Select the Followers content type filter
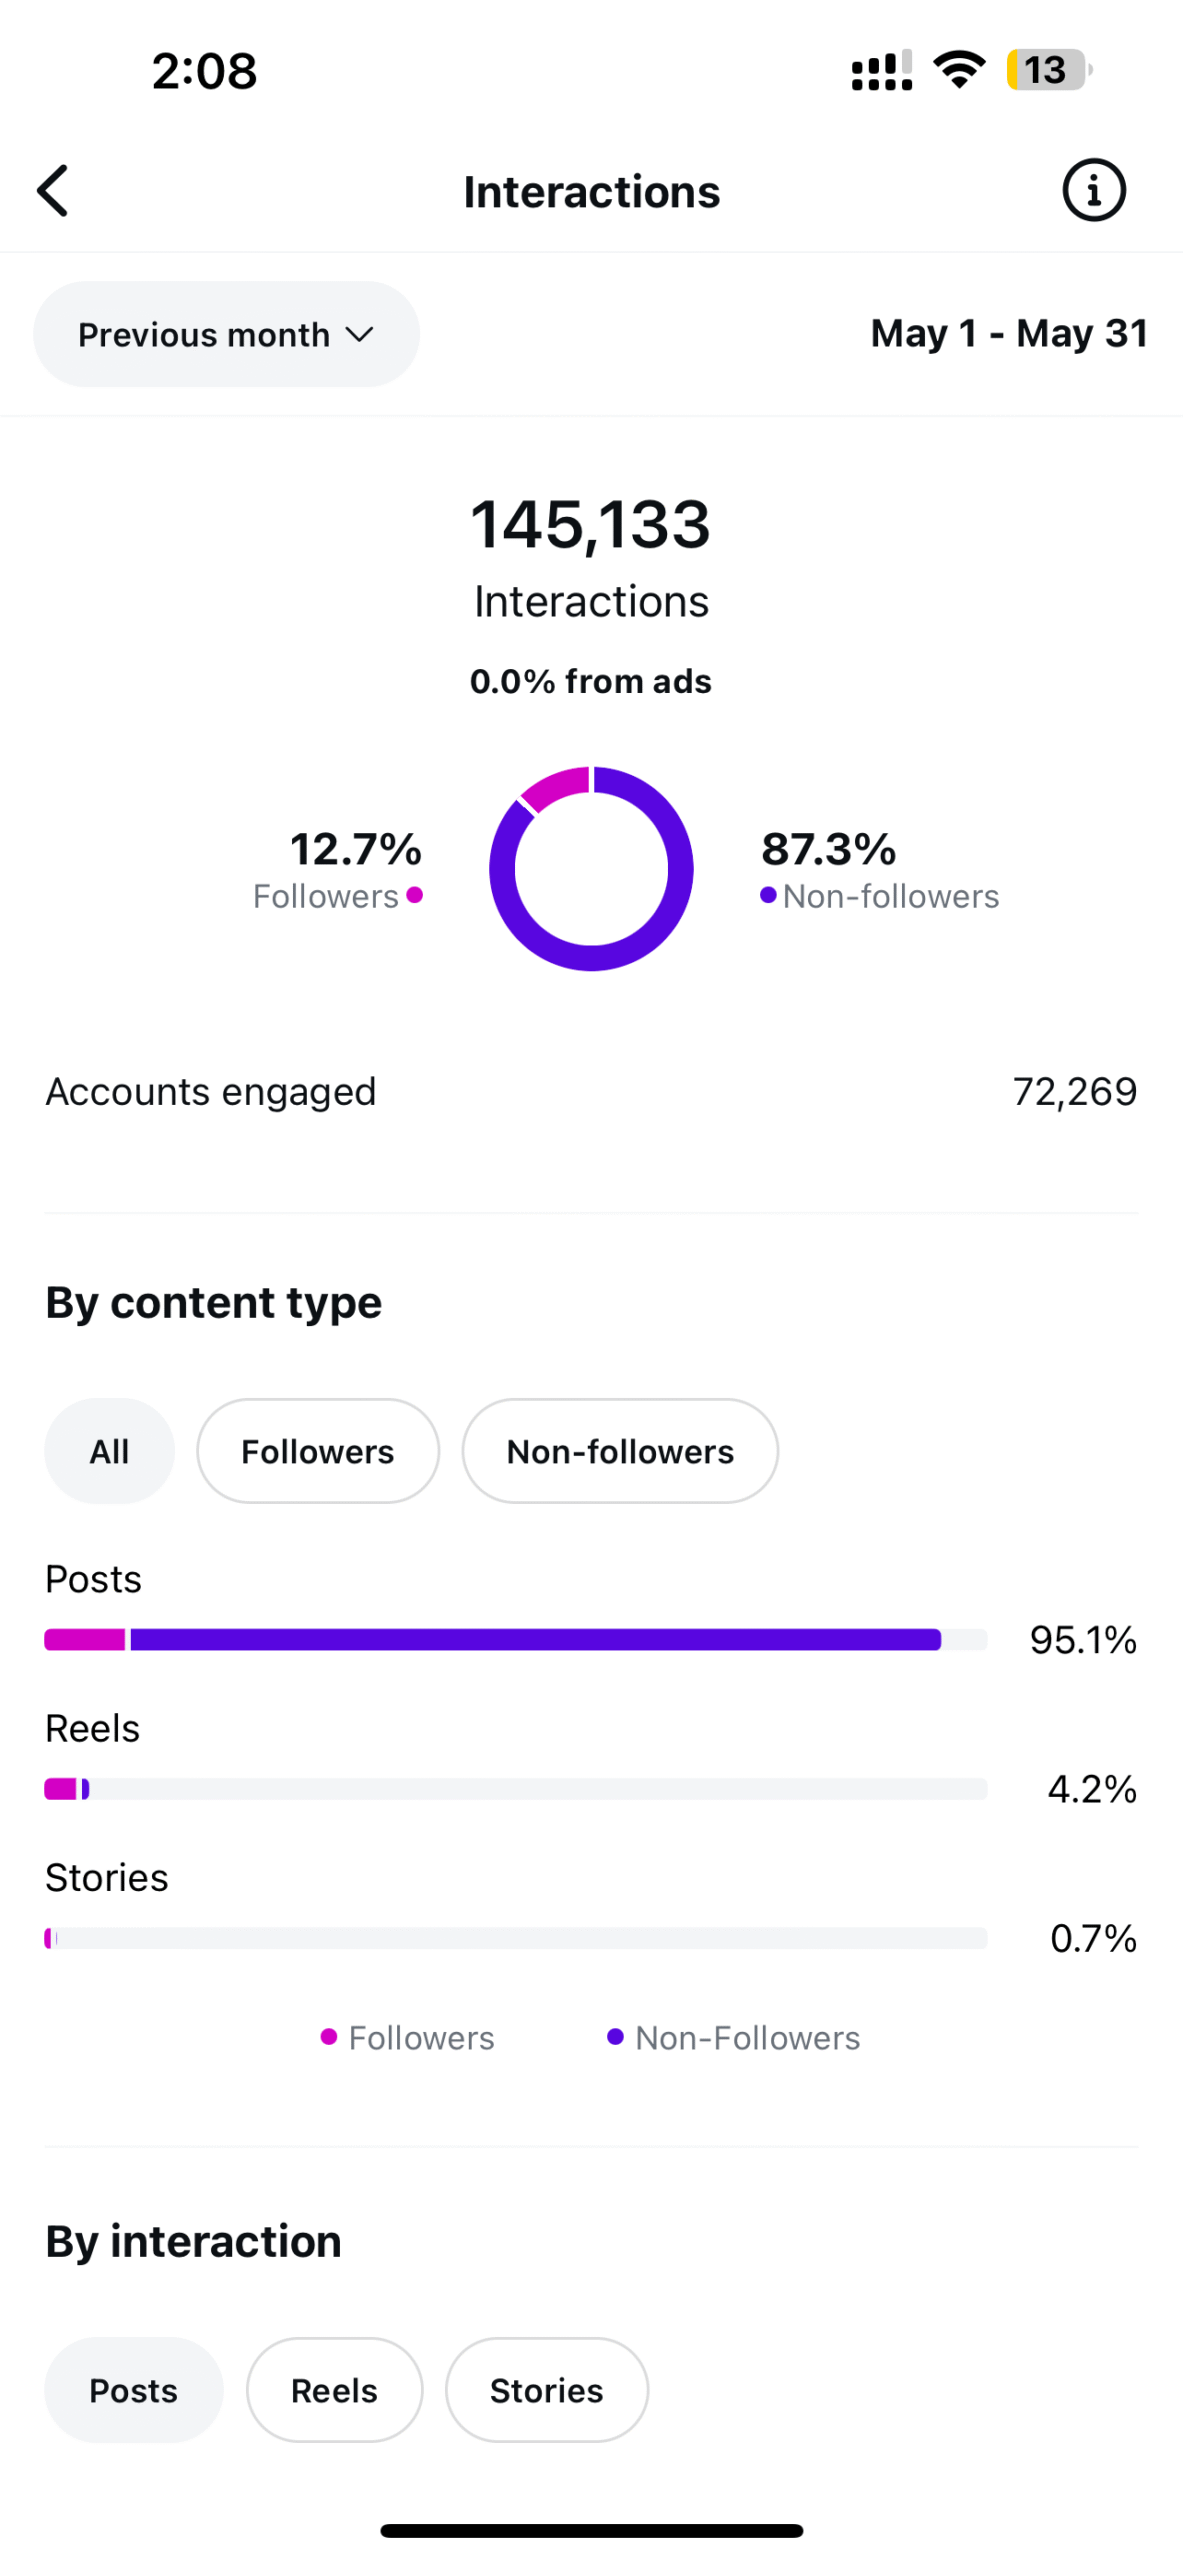This screenshot has height=2560, width=1183. click(318, 1451)
